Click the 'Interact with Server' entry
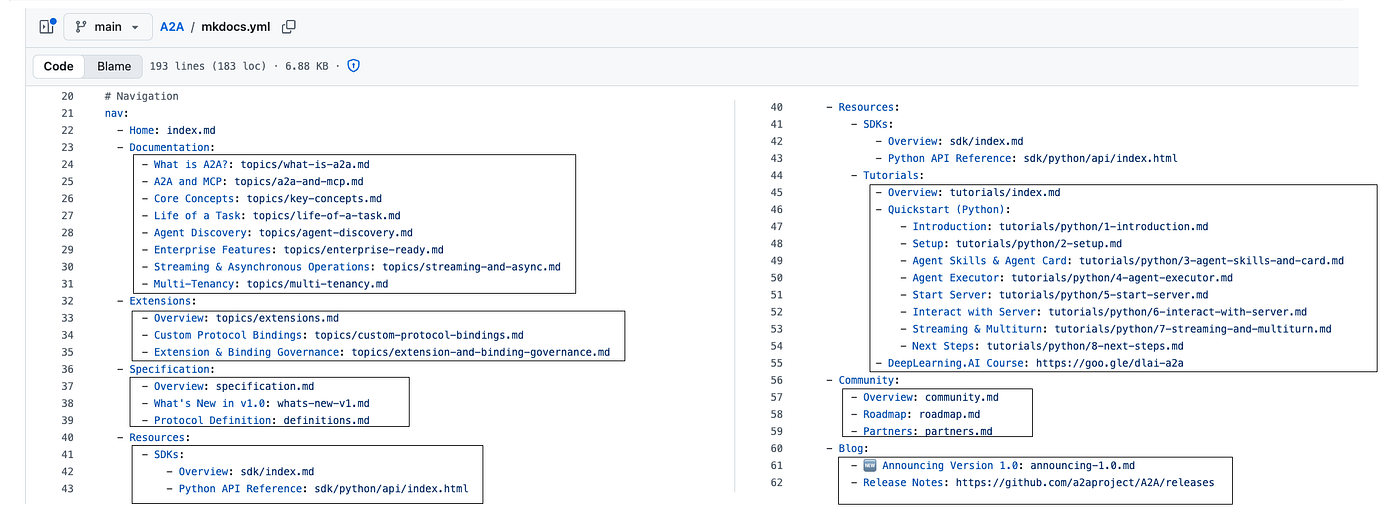 coord(1104,311)
